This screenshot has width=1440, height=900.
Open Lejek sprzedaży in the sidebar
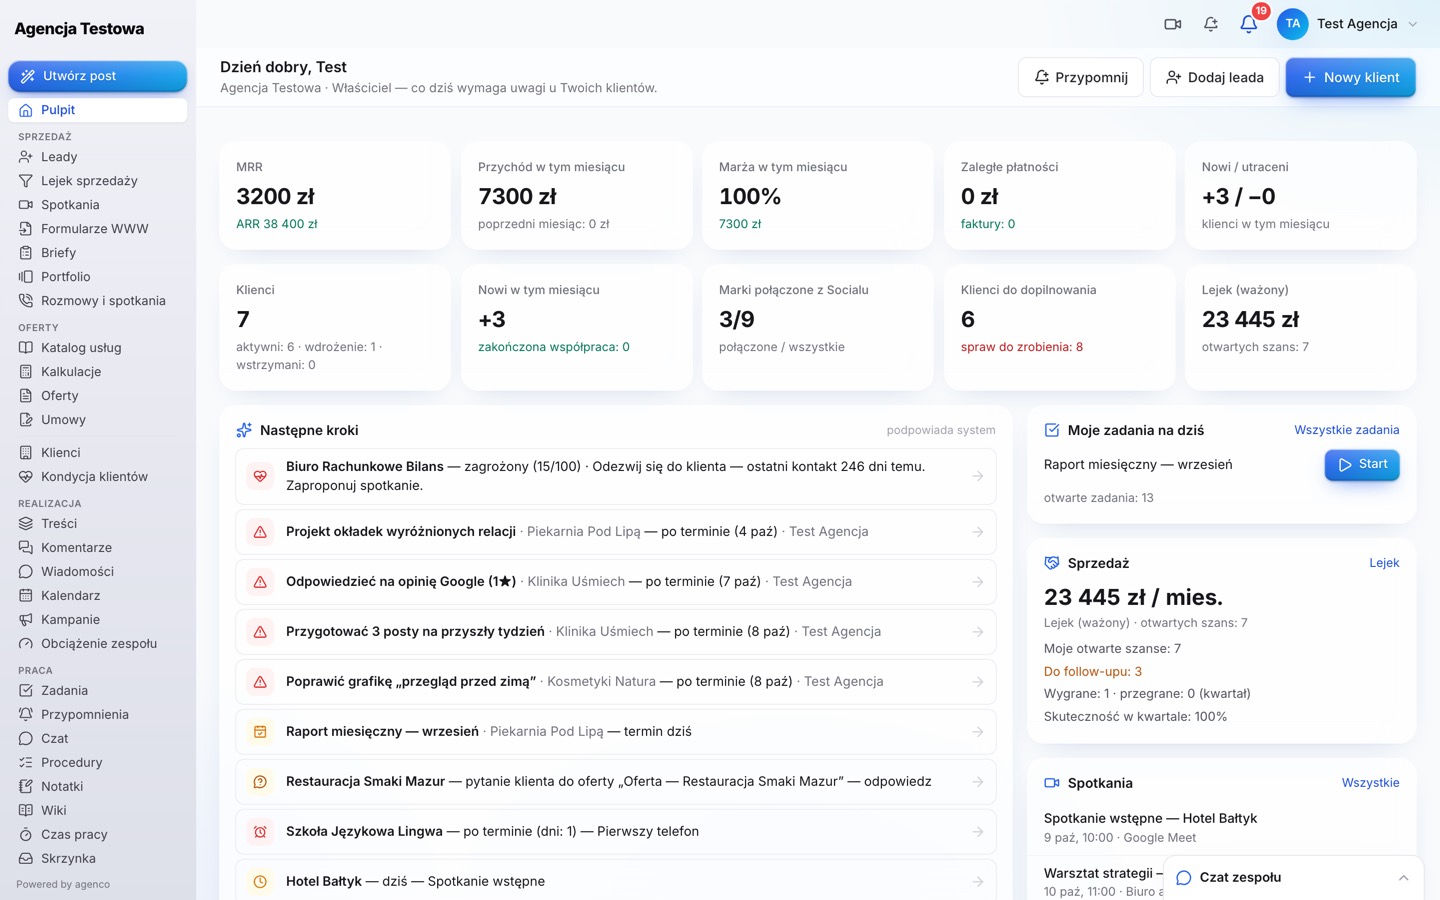98,181
